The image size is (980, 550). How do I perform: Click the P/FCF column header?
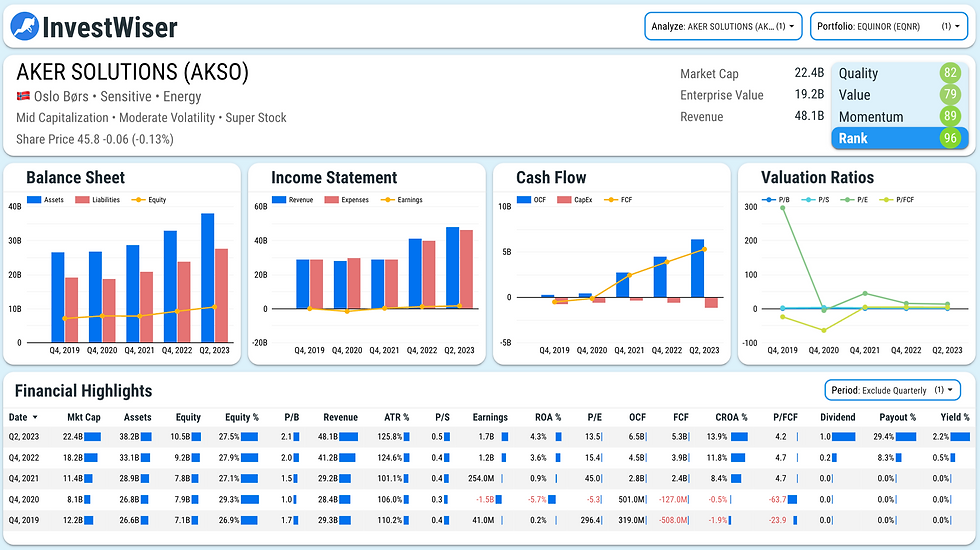786,418
